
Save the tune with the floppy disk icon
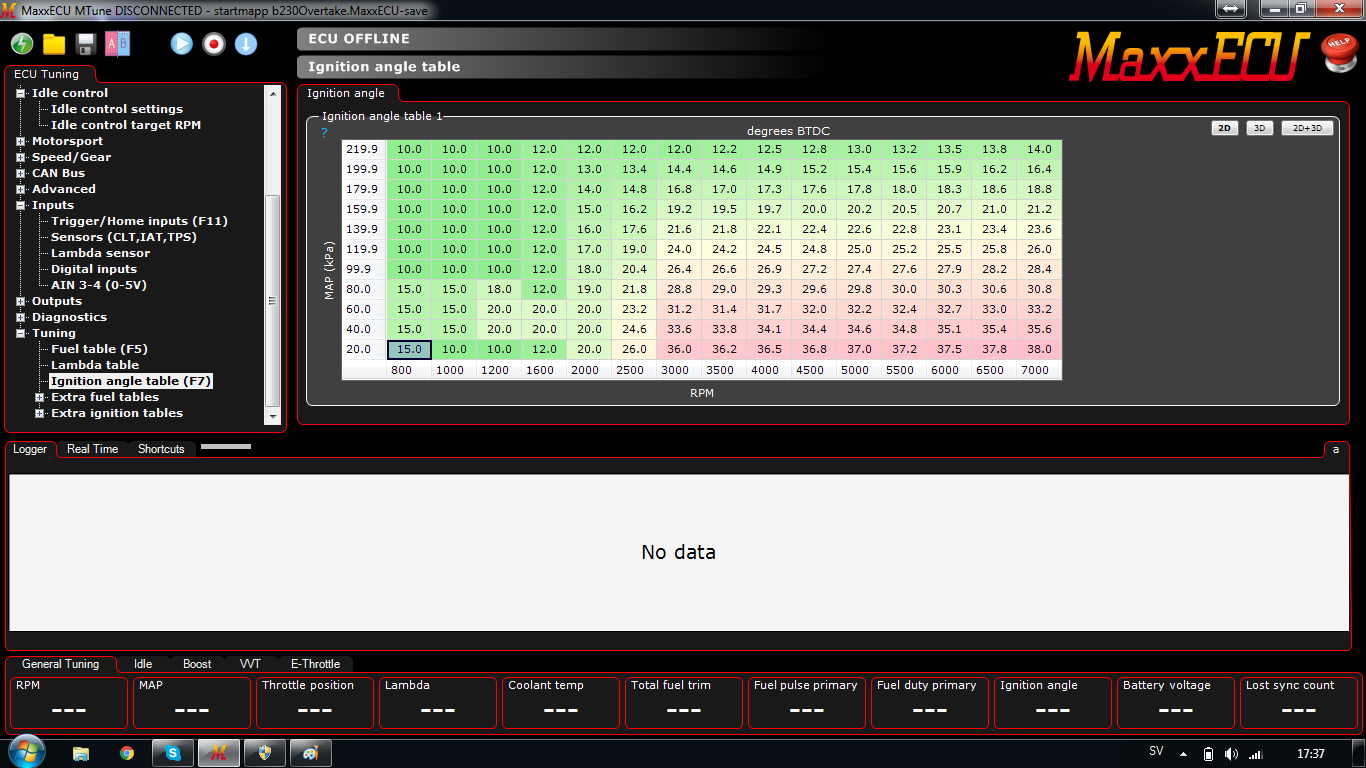(86, 44)
